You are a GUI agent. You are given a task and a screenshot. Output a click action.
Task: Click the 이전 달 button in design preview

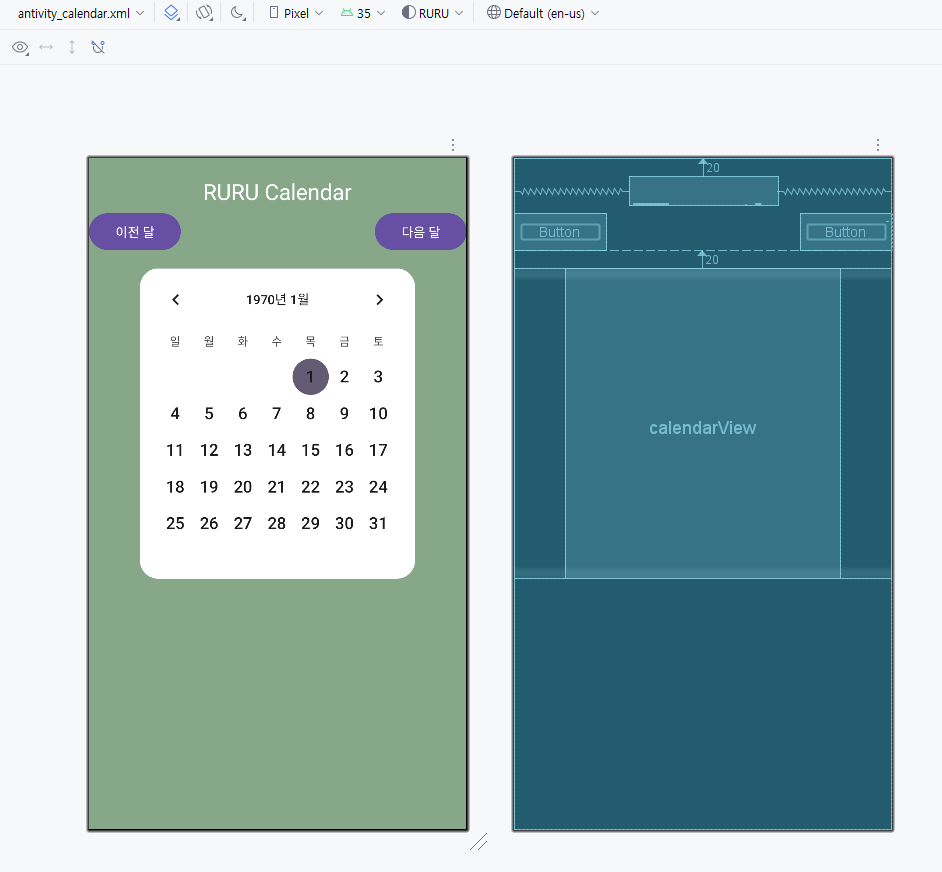click(135, 231)
